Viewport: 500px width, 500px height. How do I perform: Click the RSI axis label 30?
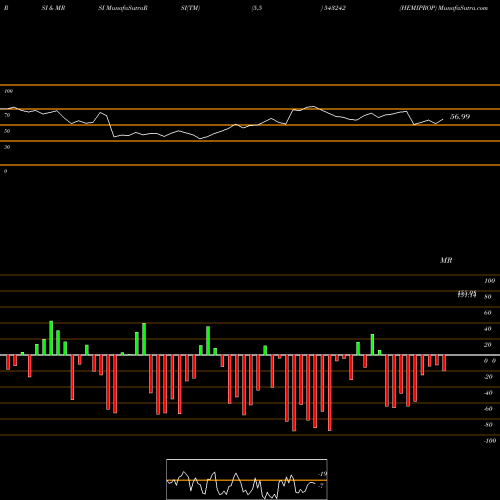(x=7, y=147)
